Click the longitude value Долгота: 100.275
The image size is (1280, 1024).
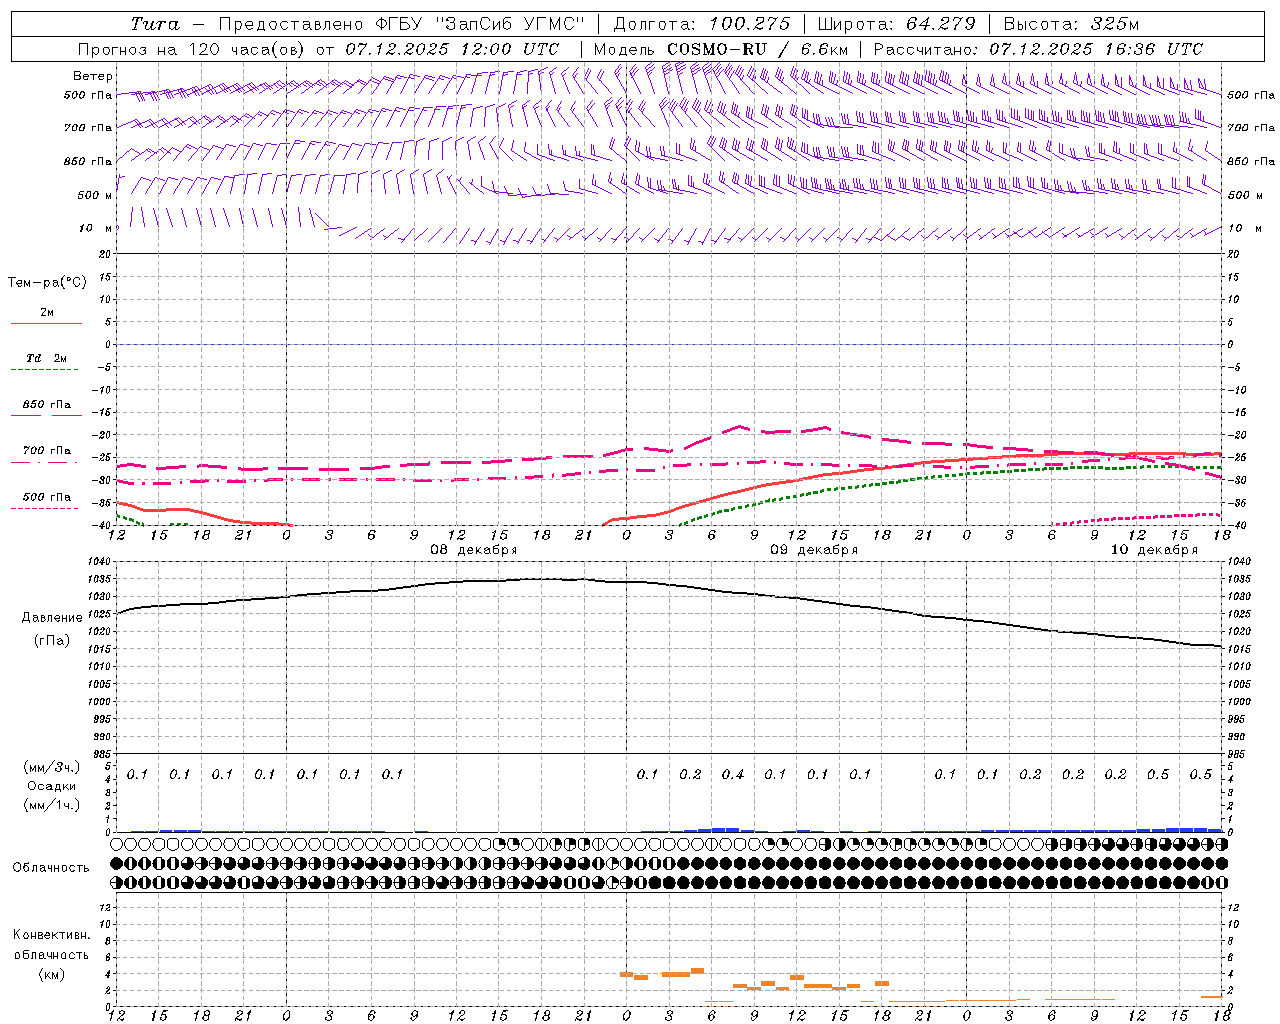702,24
